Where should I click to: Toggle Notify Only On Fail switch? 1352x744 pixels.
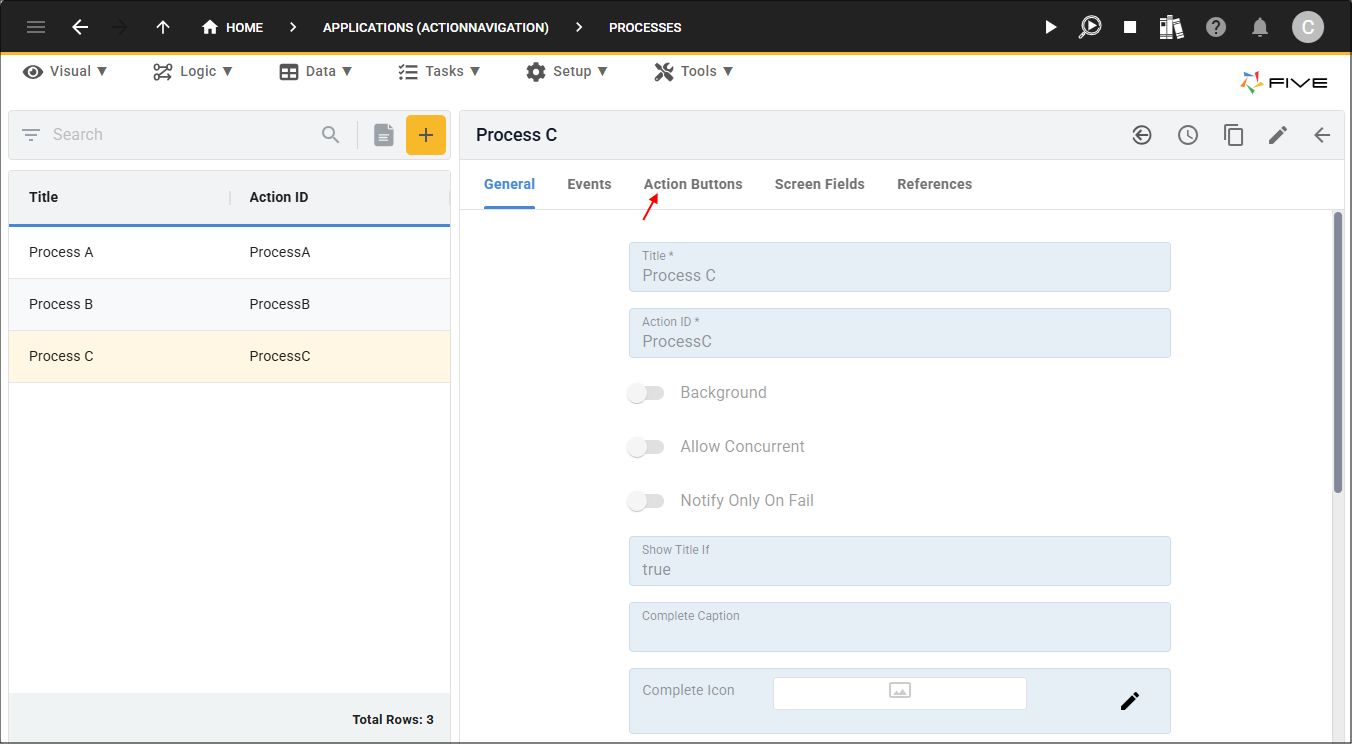(x=646, y=501)
